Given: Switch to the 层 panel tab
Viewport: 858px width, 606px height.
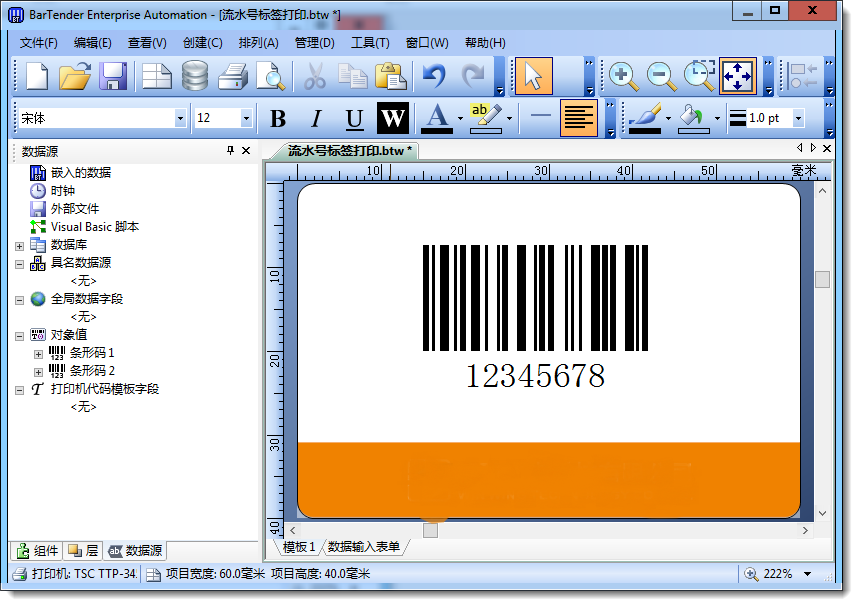Looking at the screenshot, I should pyautogui.click(x=83, y=551).
